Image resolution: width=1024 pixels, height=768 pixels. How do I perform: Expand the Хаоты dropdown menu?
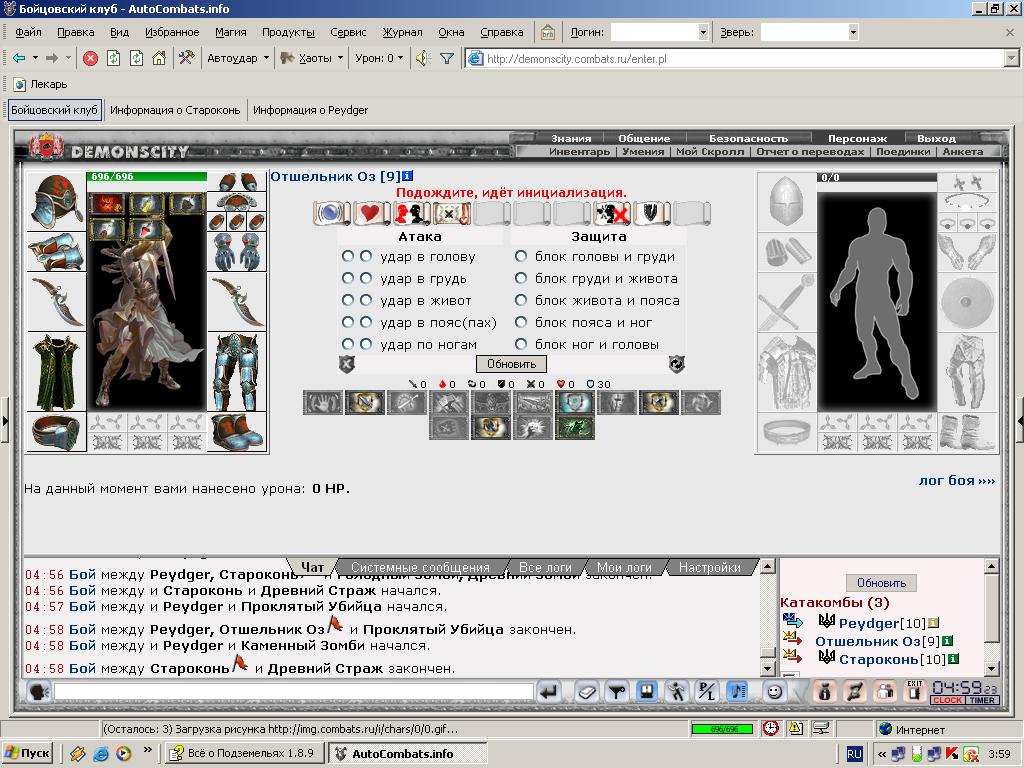pyautogui.click(x=312, y=59)
